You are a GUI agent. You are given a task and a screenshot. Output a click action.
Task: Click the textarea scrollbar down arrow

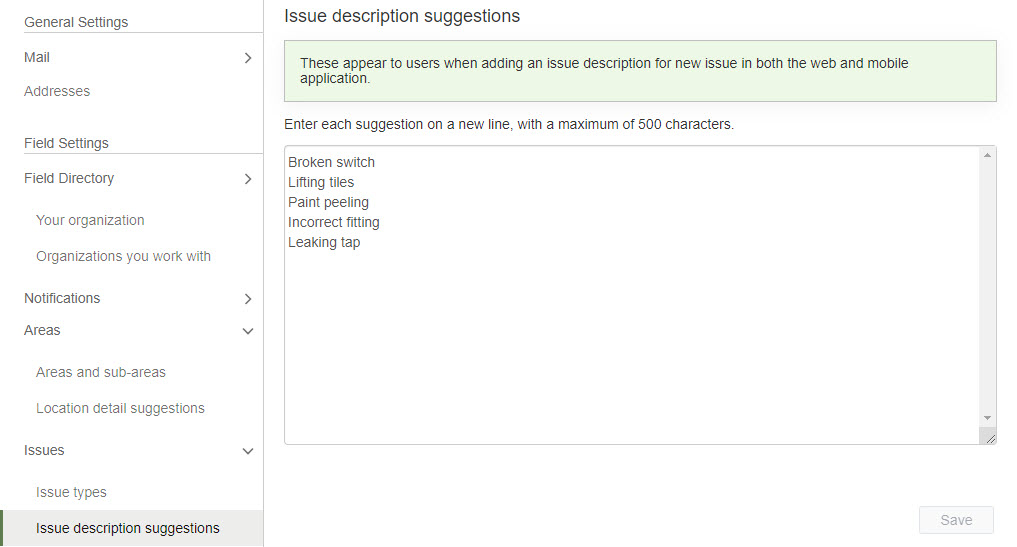tap(987, 418)
